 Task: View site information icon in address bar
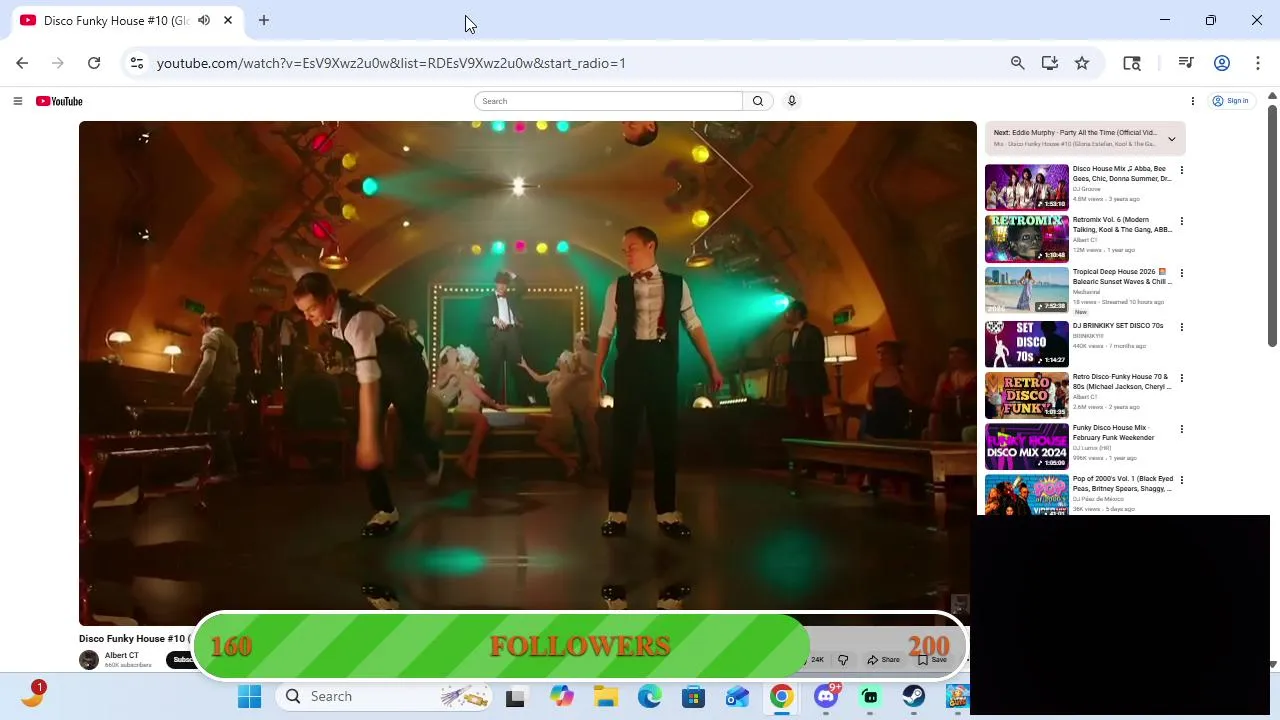pos(137,63)
